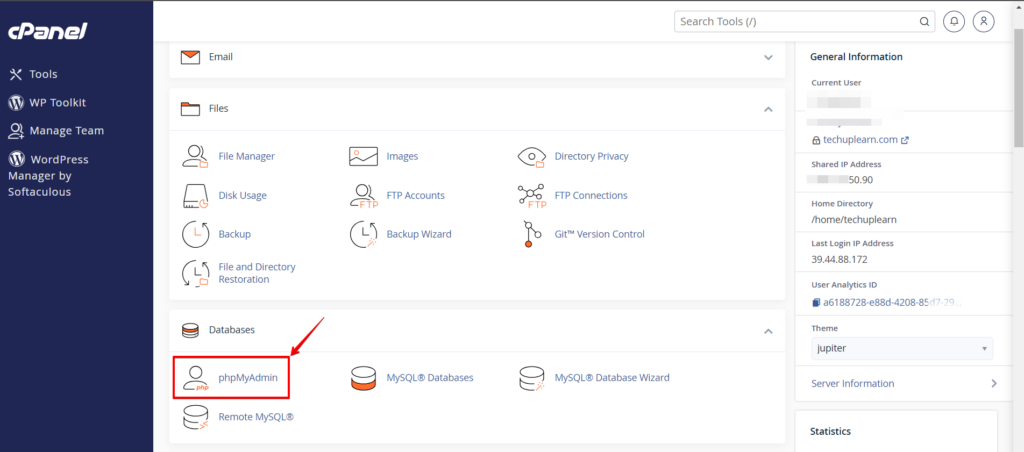Open WordPress Manager by Softaculous
The height and width of the screenshot is (452, 1024).
pyautogui.click(x=48, y=175)
